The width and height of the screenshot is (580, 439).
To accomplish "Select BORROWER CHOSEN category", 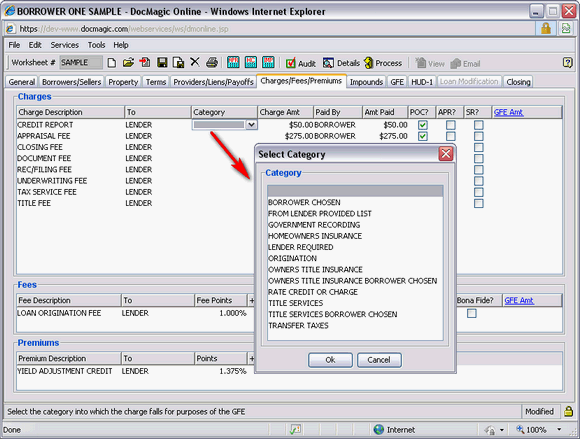I will pyautogui.click(x=355, y=202).
